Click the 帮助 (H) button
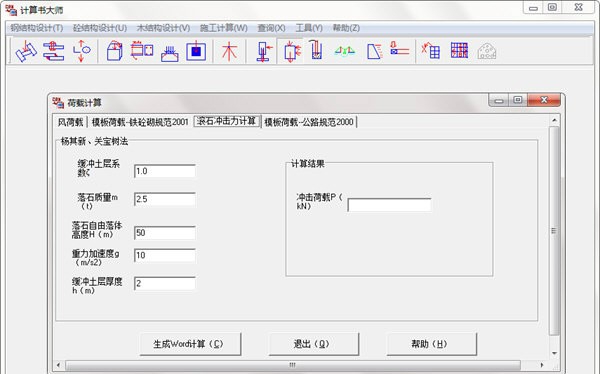600x374 pixels. click(432, 344)
